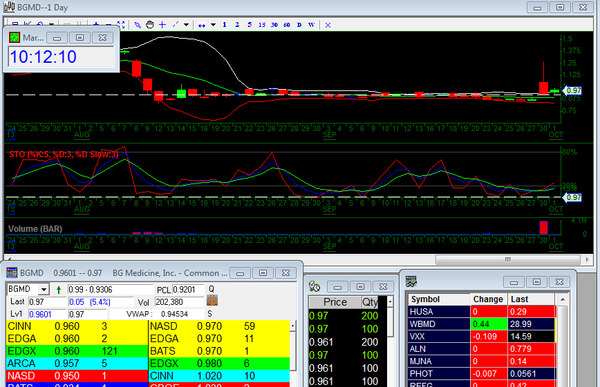Screen dimensions: 600x387
Task: Click the Volume (BAR) indicator label
Action: point(35,229)
